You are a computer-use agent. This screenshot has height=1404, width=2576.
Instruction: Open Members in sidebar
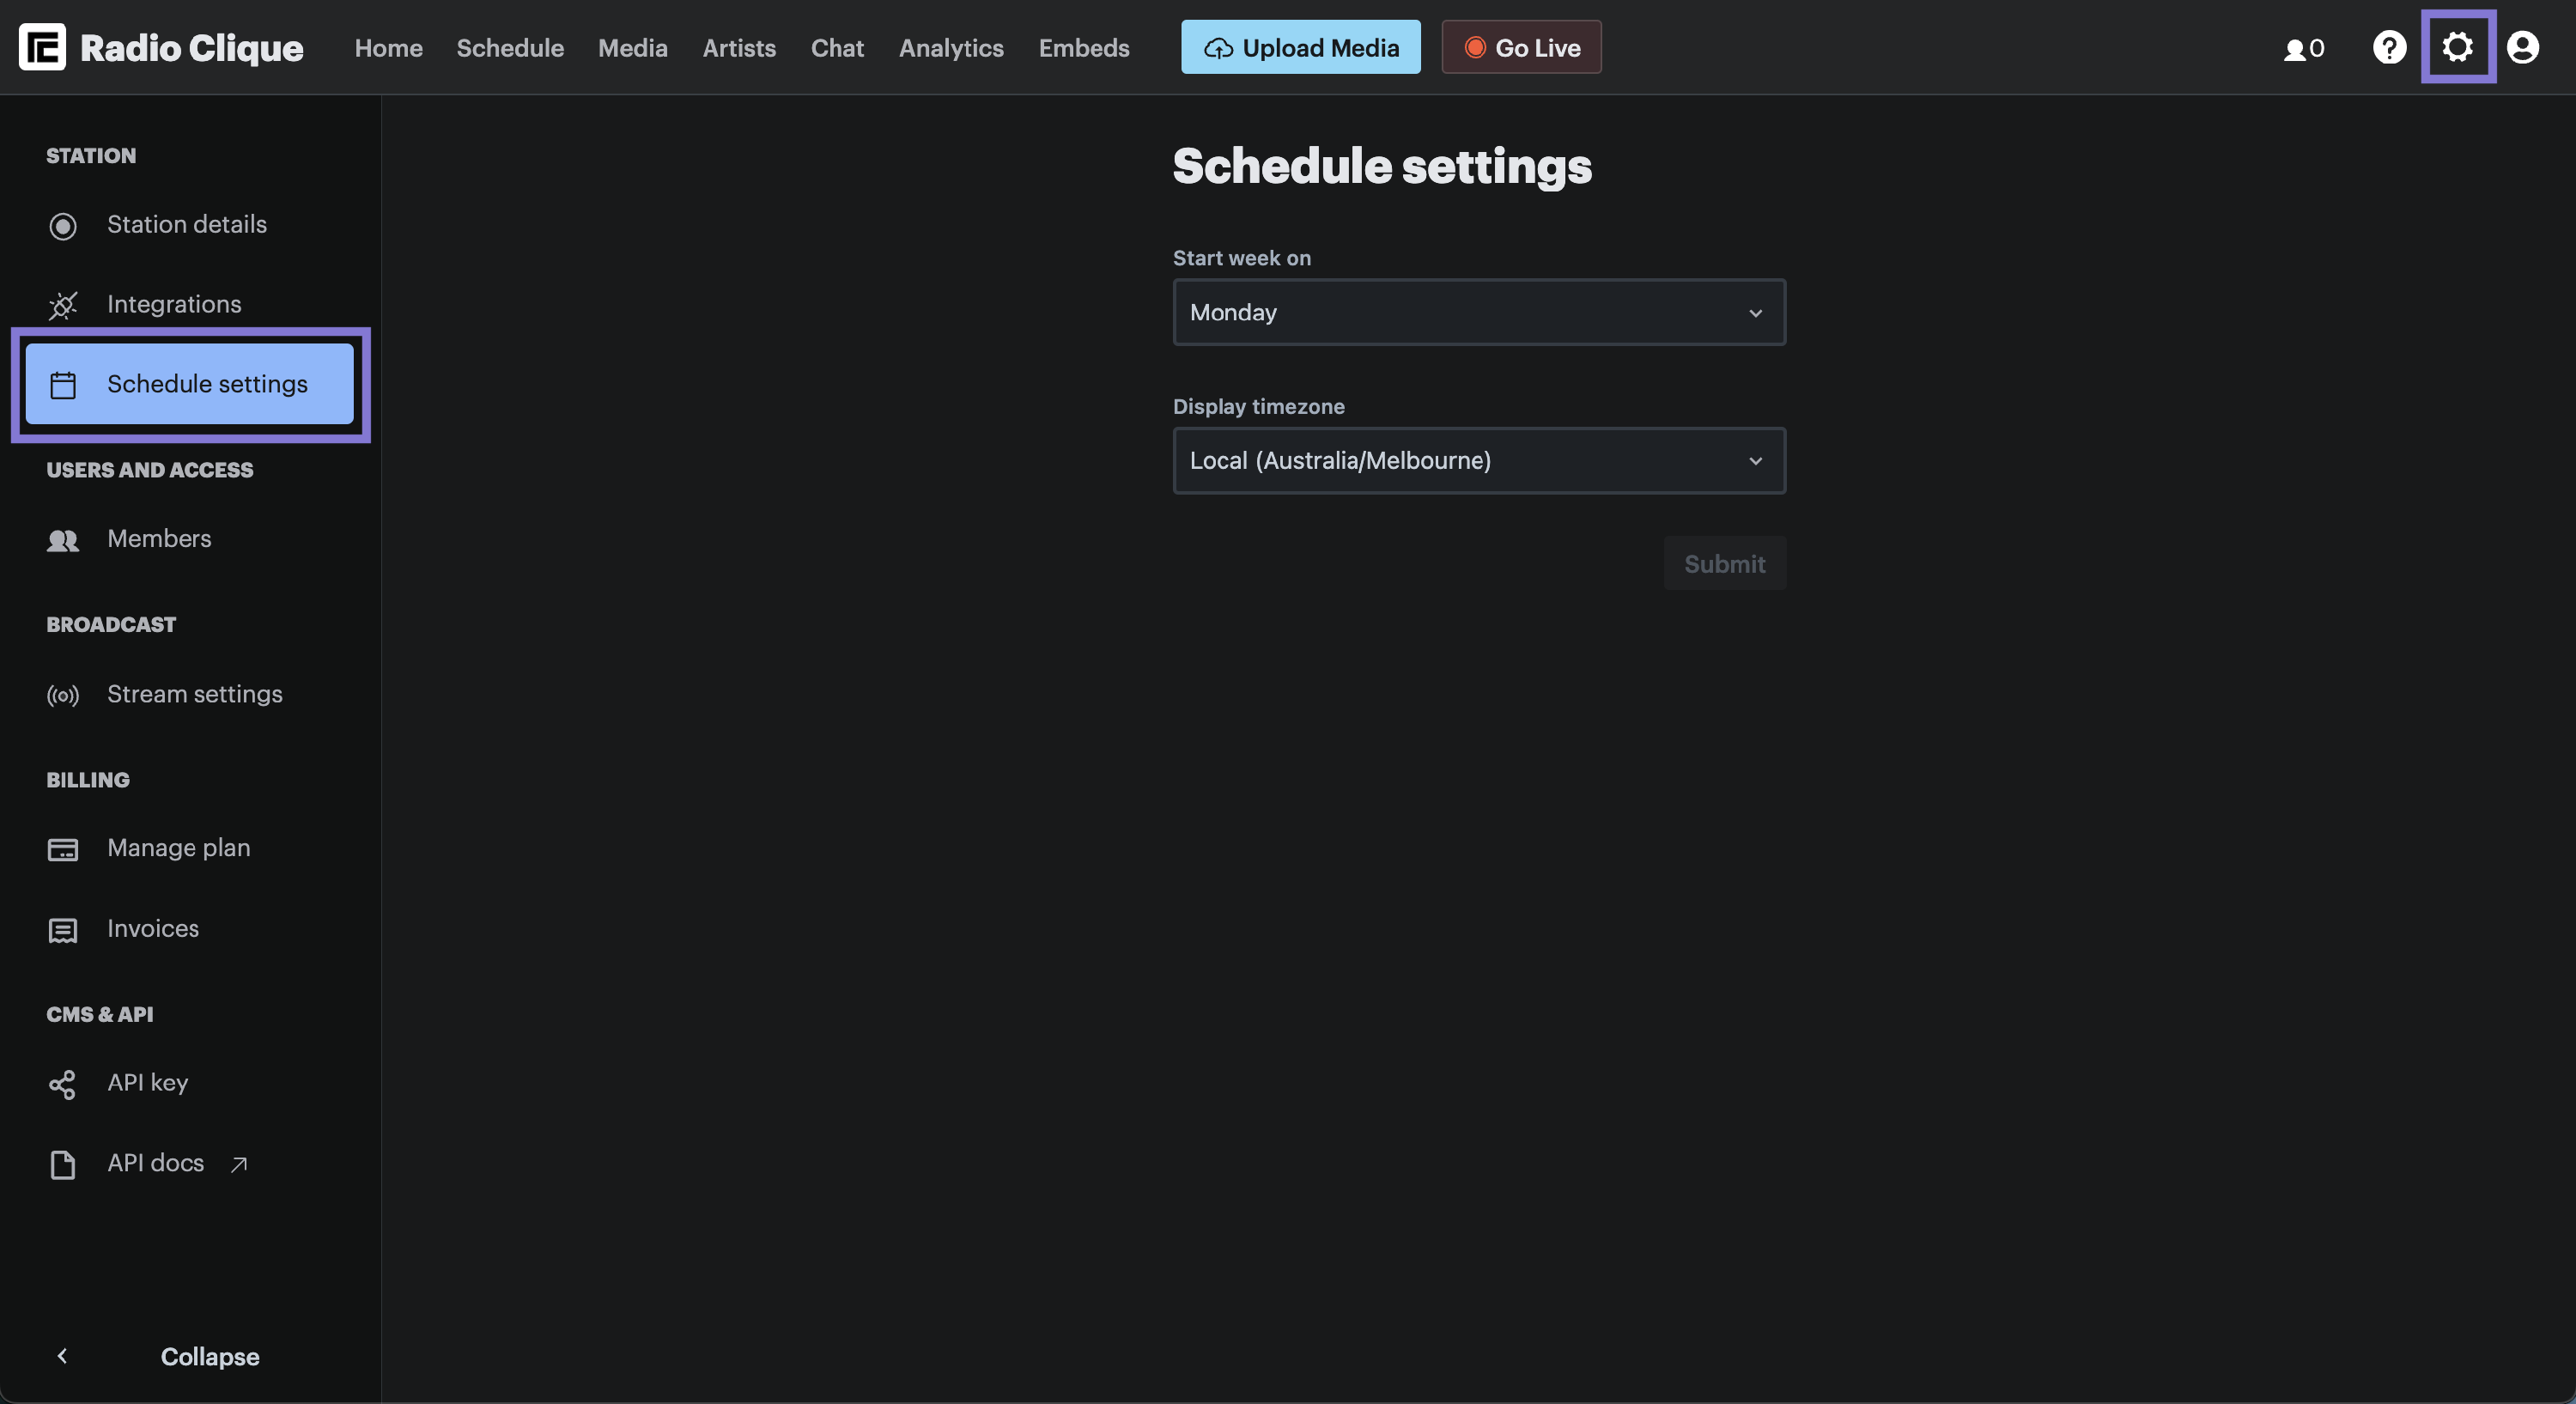189,539
